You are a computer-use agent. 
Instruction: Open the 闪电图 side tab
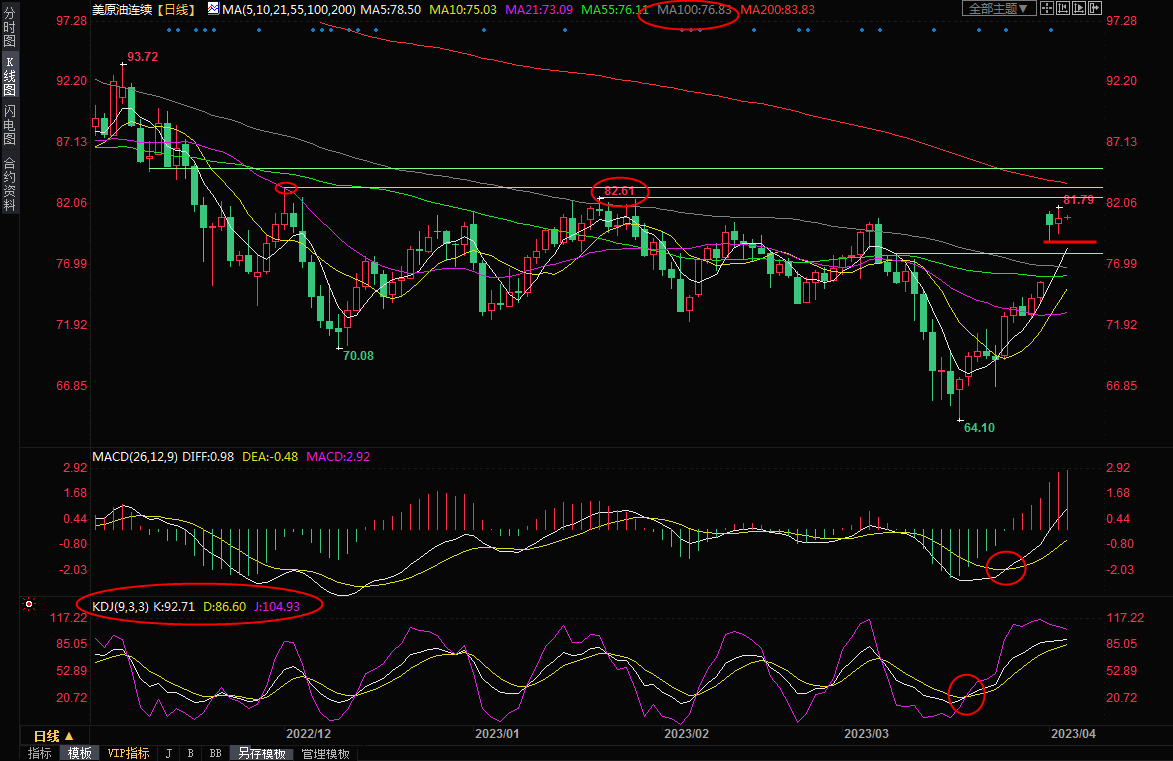9,125
